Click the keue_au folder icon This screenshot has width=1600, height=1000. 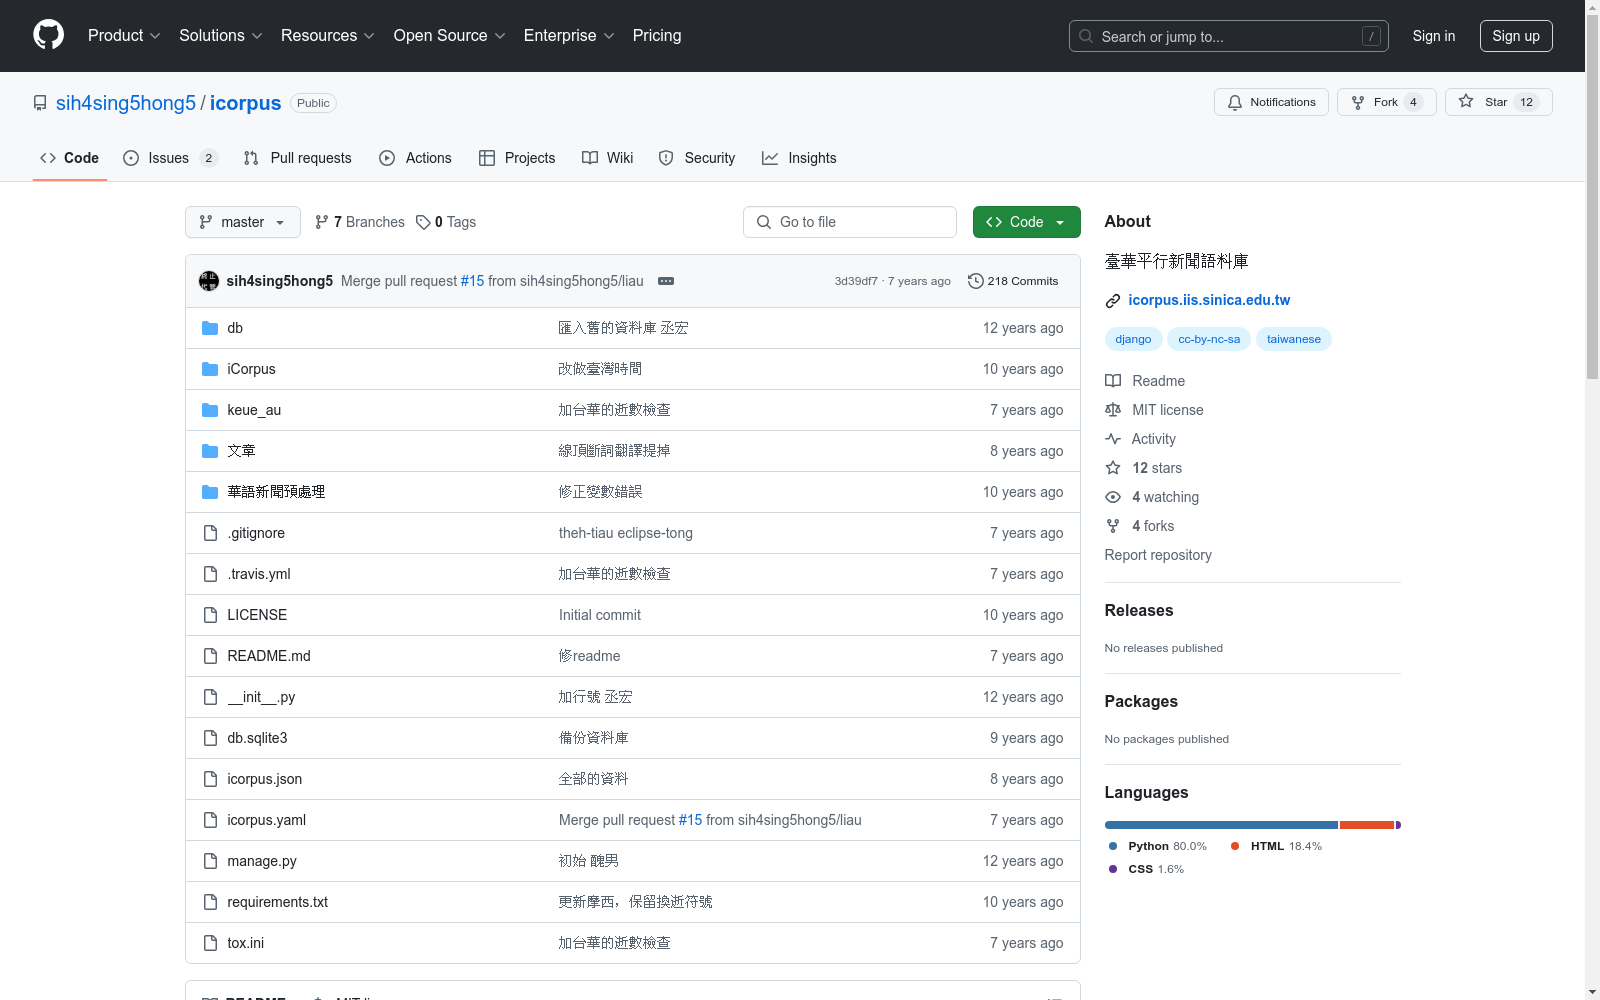click(210, 410)
